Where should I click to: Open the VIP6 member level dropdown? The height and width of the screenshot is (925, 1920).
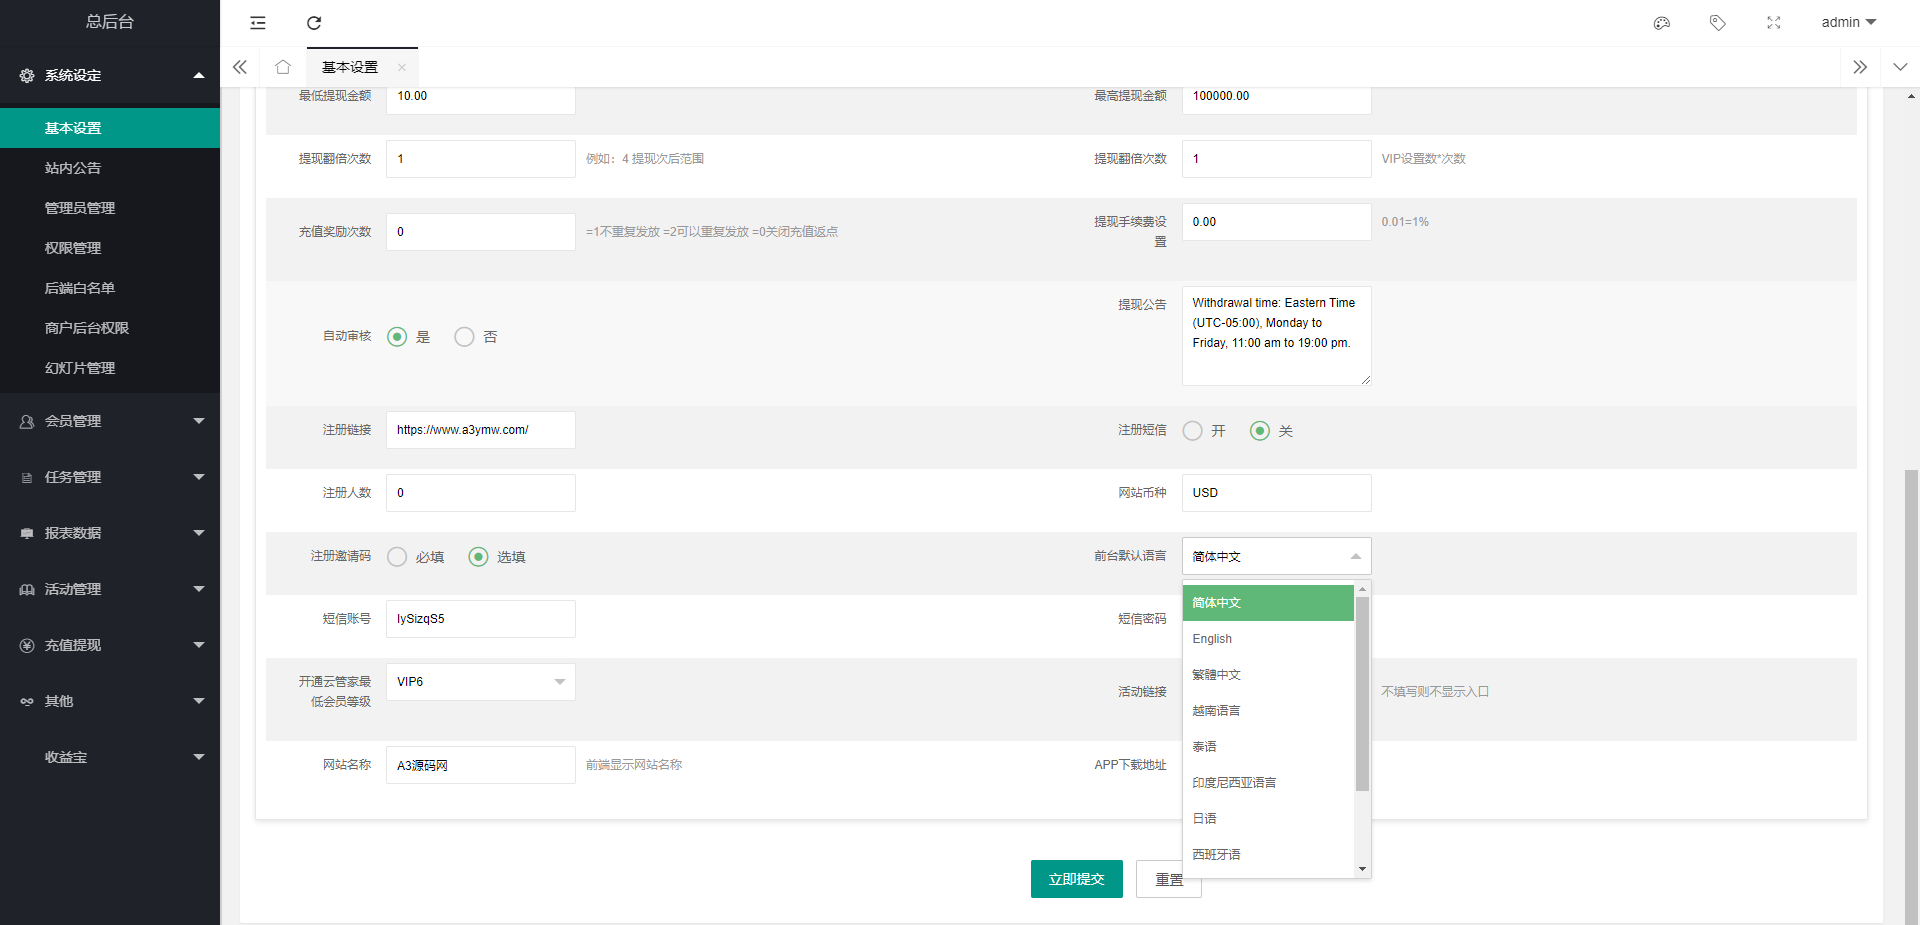click(x=481, y=682)
